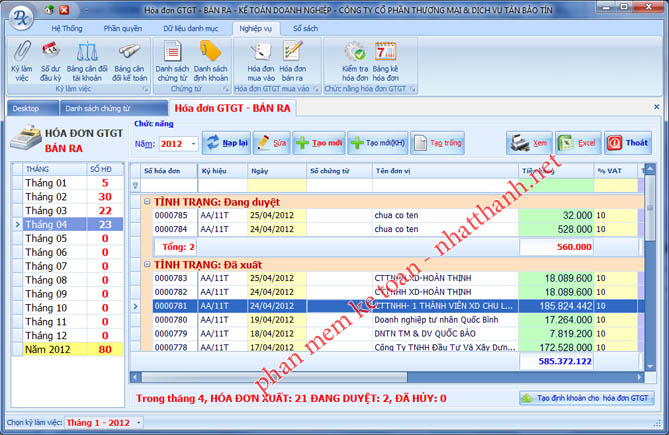669x435 pixels.
Task: Click the vertical scrollbar up arrow
Action: tap(650, 169)
